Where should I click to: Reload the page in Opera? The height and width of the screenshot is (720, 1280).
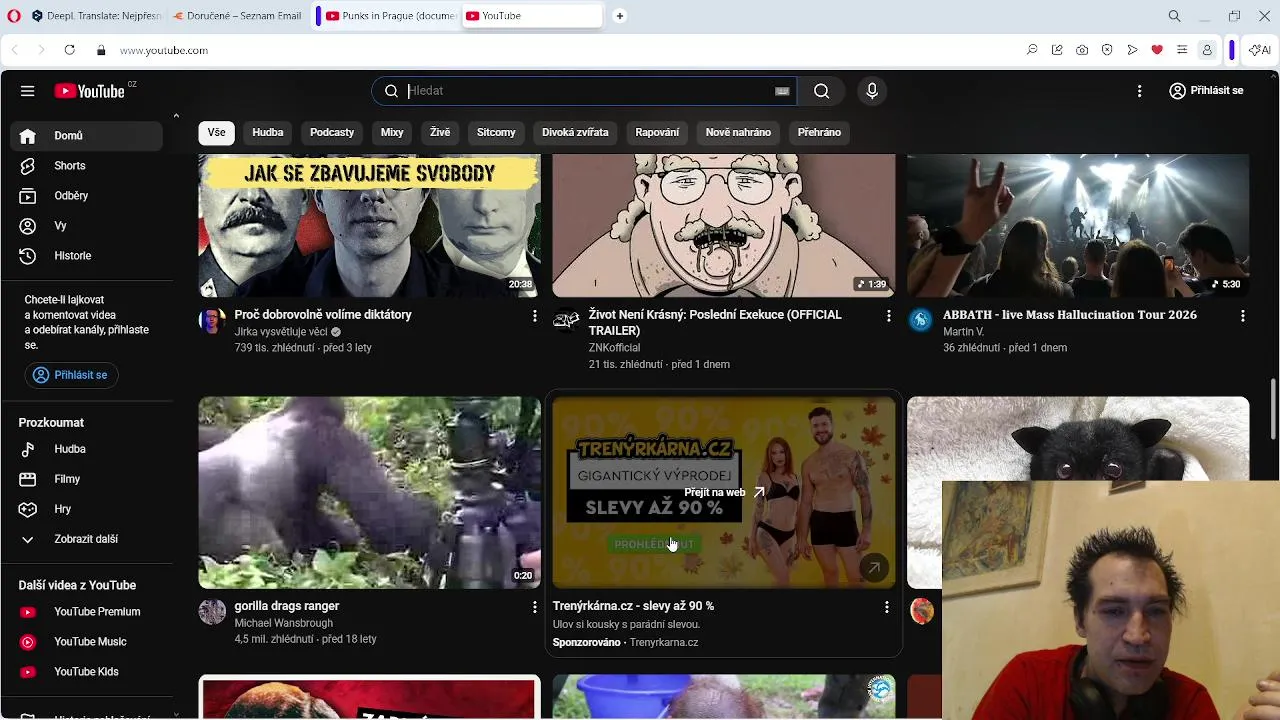[69, 50]
